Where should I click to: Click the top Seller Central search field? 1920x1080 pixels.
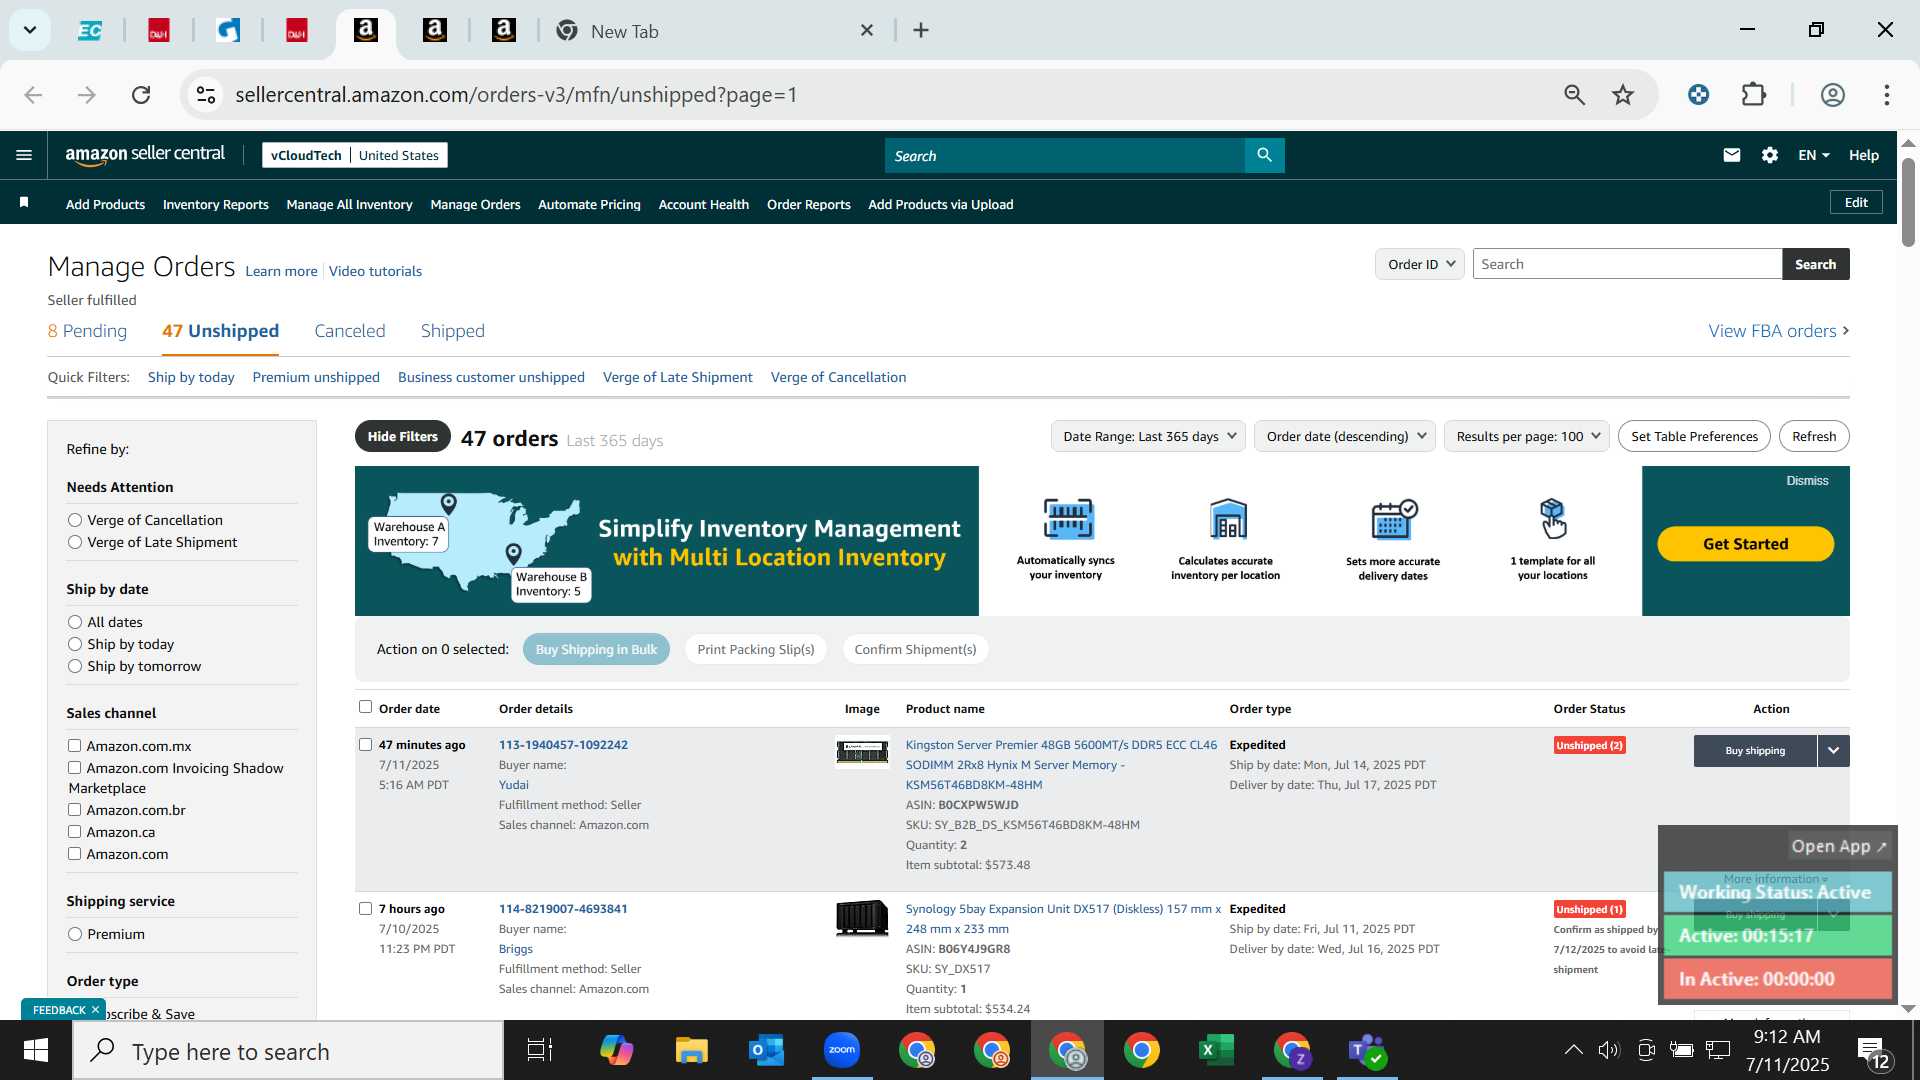pos(1065,155)
